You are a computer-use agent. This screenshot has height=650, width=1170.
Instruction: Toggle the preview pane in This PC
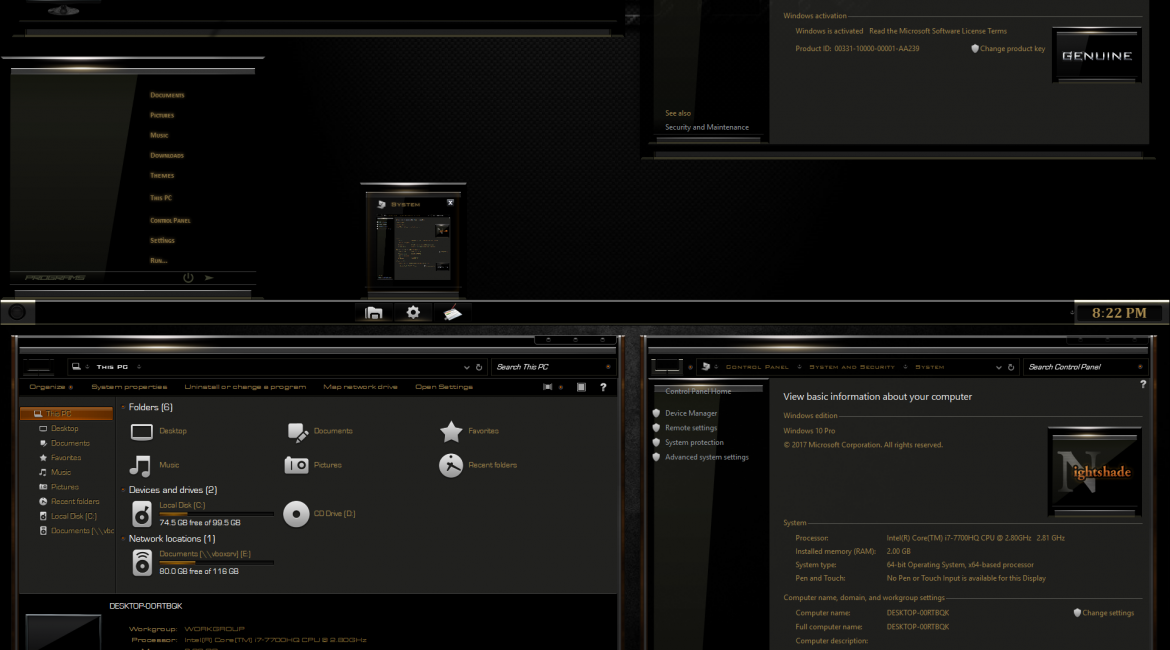pos(581,387)
